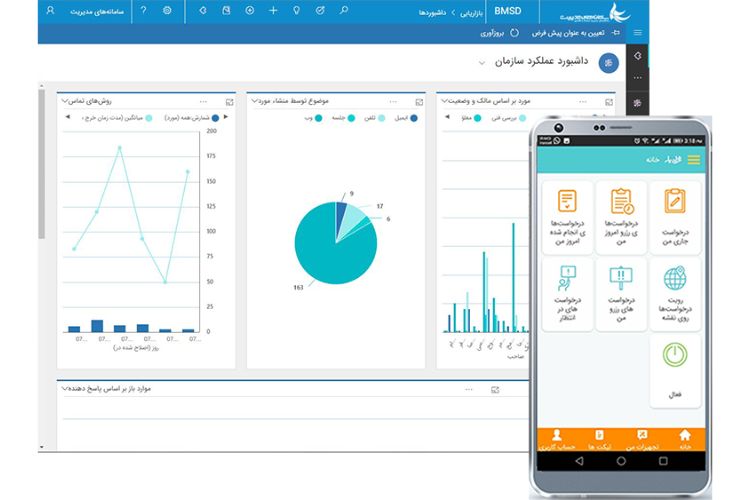
Task: Open the search magnifier in top bar
Action: pos(345,10)
